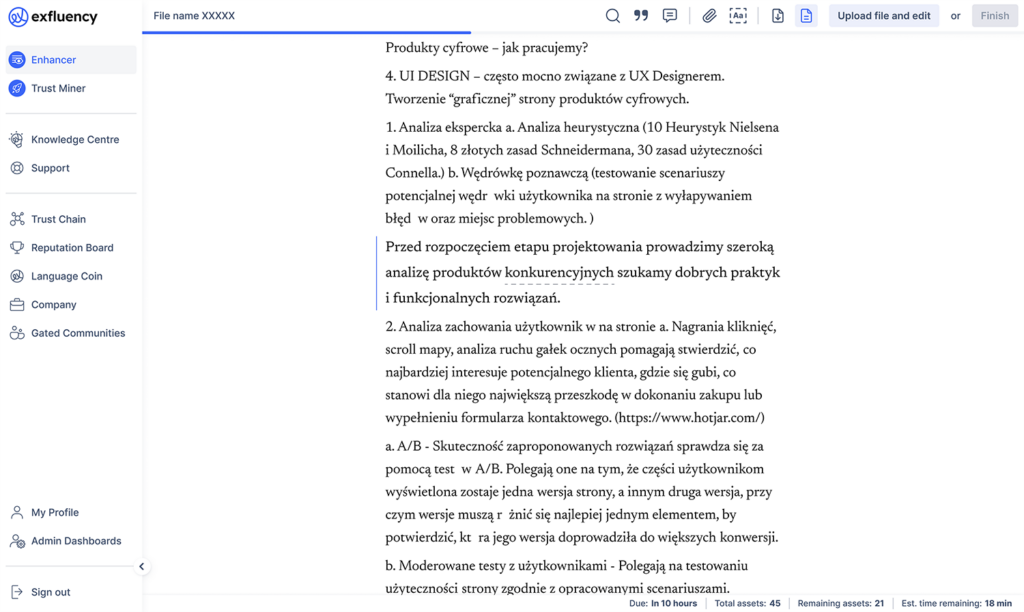Click the dashed-box Aa text icon
This screenshot has width=1024, height=612.
[738, 16]
